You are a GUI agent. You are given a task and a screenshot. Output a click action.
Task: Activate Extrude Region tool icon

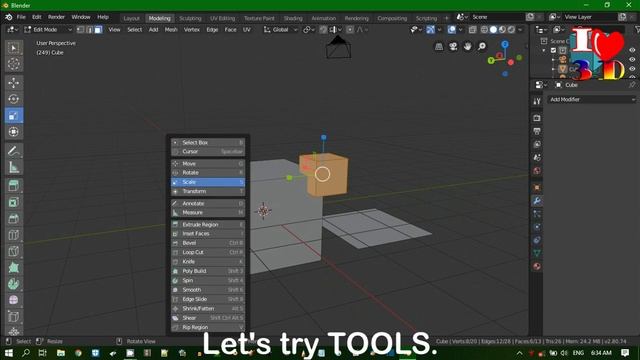point(13,186)
